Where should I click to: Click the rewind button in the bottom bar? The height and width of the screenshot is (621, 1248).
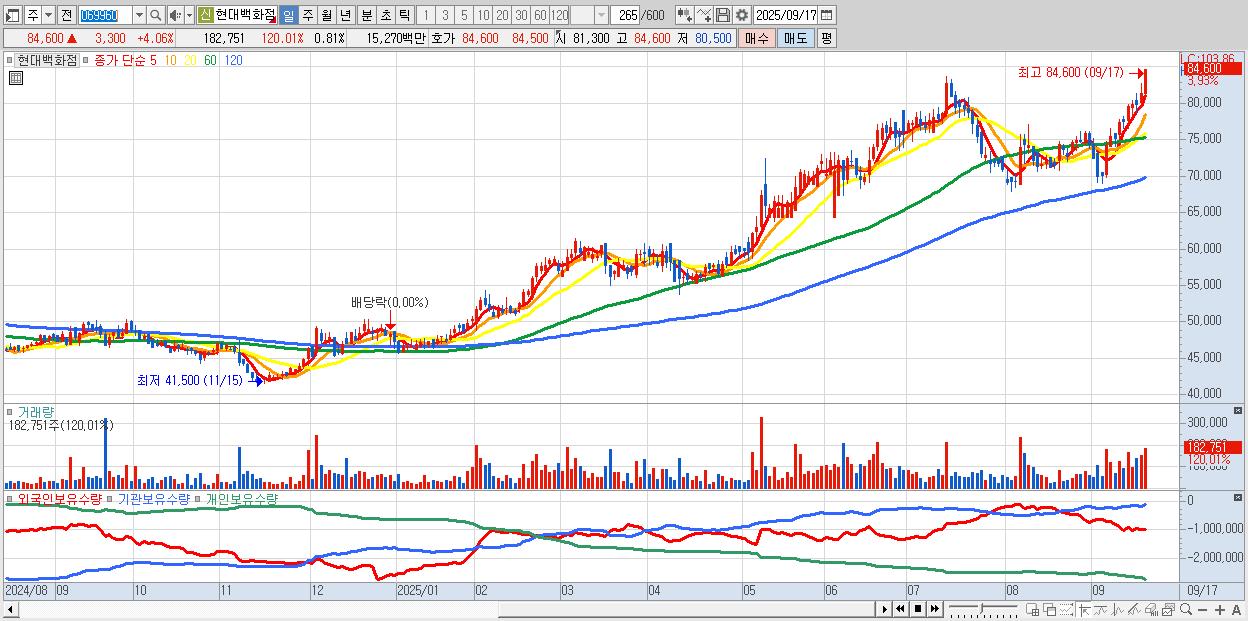(x=900, y=609)
